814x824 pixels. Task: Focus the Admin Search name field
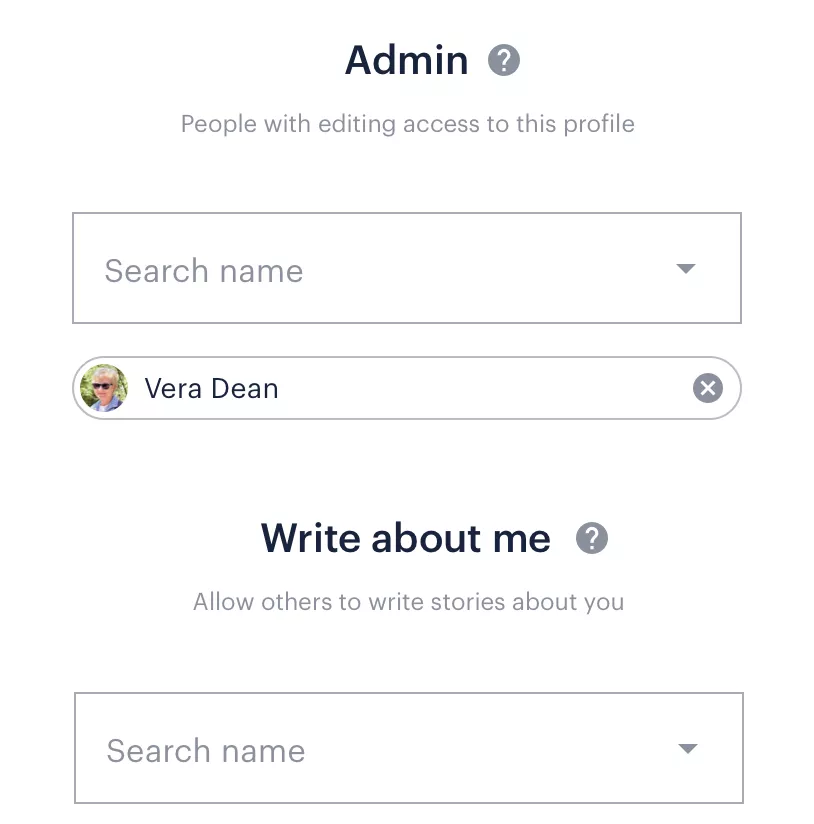pyautogui.click(x=407, y=268)
